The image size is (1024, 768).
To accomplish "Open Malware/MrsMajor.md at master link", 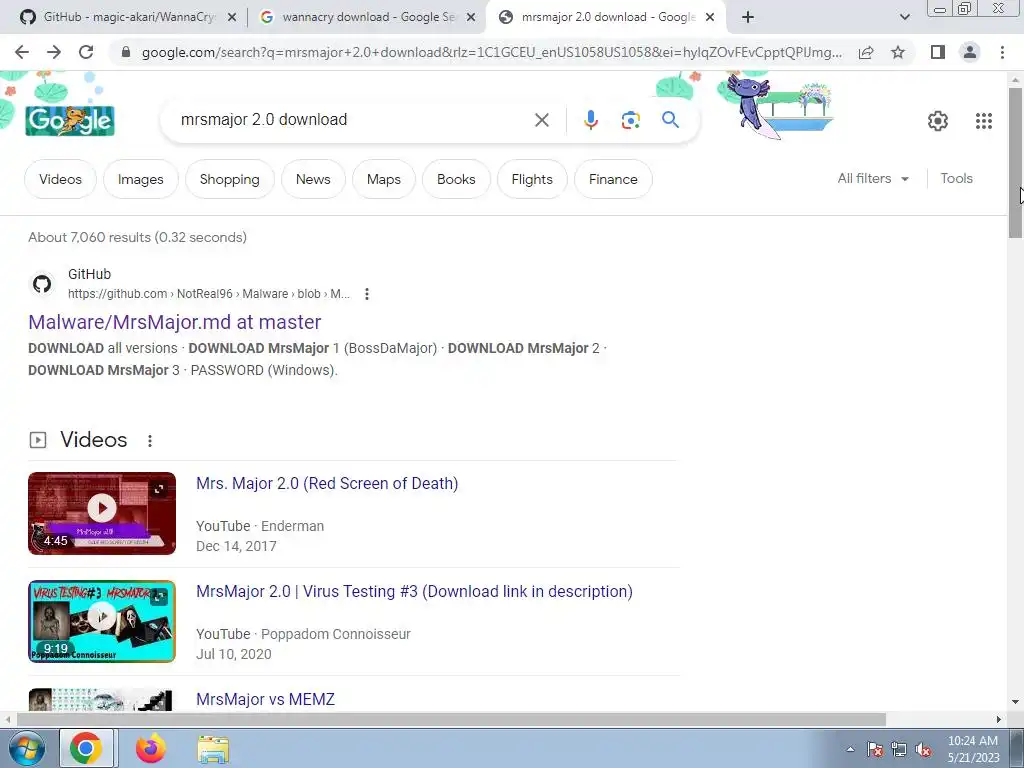I will click(x=174, y=322).
